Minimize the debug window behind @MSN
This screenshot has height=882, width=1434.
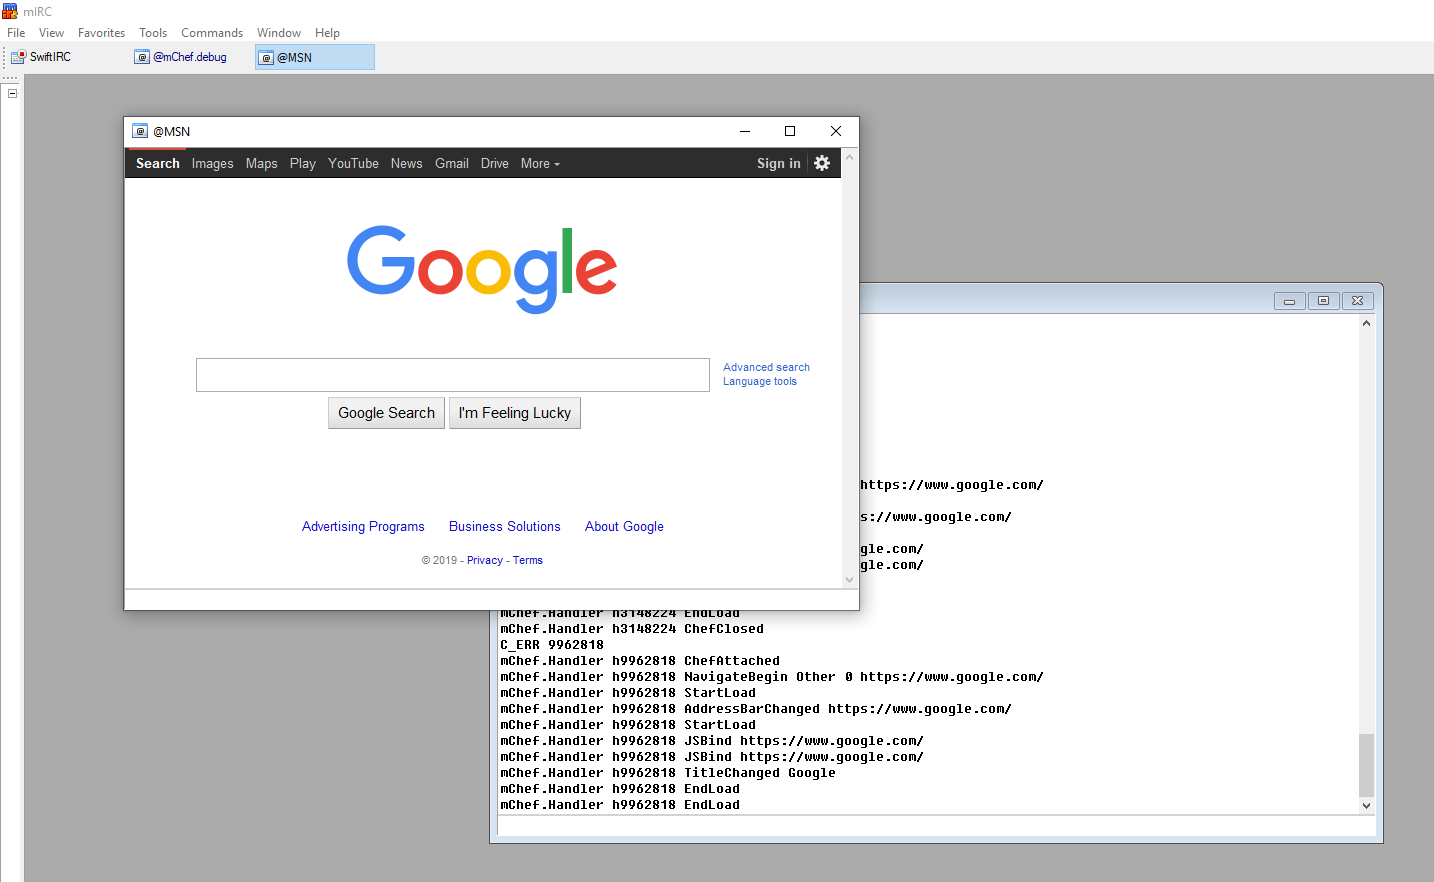(1289, 301)
